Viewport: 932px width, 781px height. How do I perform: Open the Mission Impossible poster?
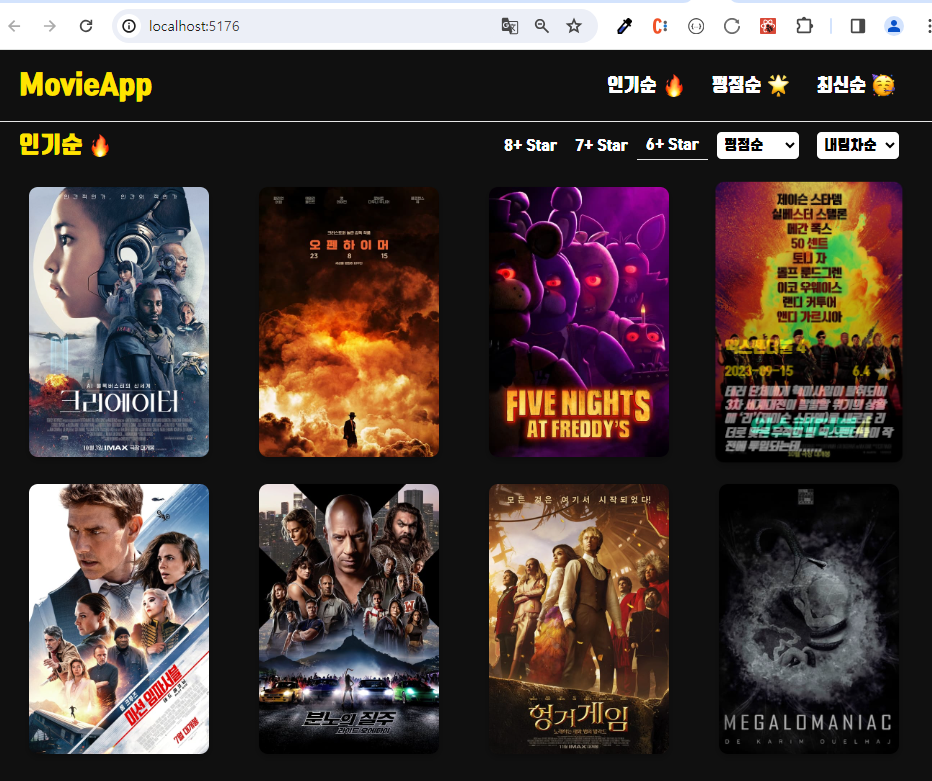pyautogui.click(x=119, y=619)
